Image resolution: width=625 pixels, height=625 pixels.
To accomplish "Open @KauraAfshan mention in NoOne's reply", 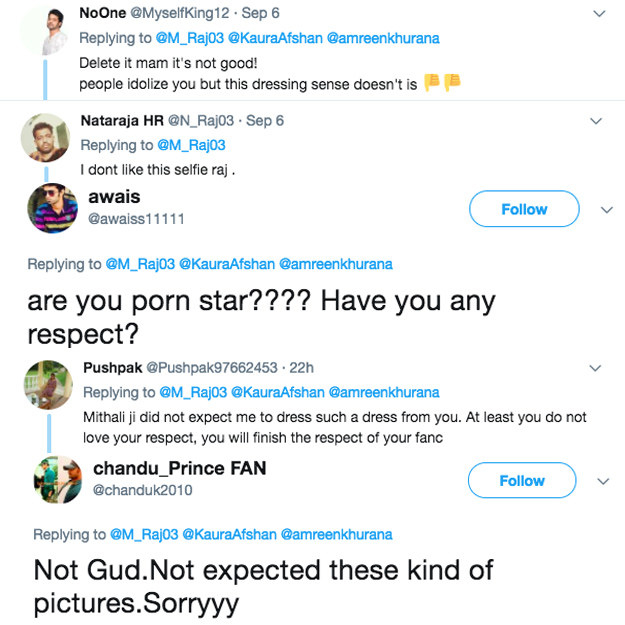I will pos(275,38).
